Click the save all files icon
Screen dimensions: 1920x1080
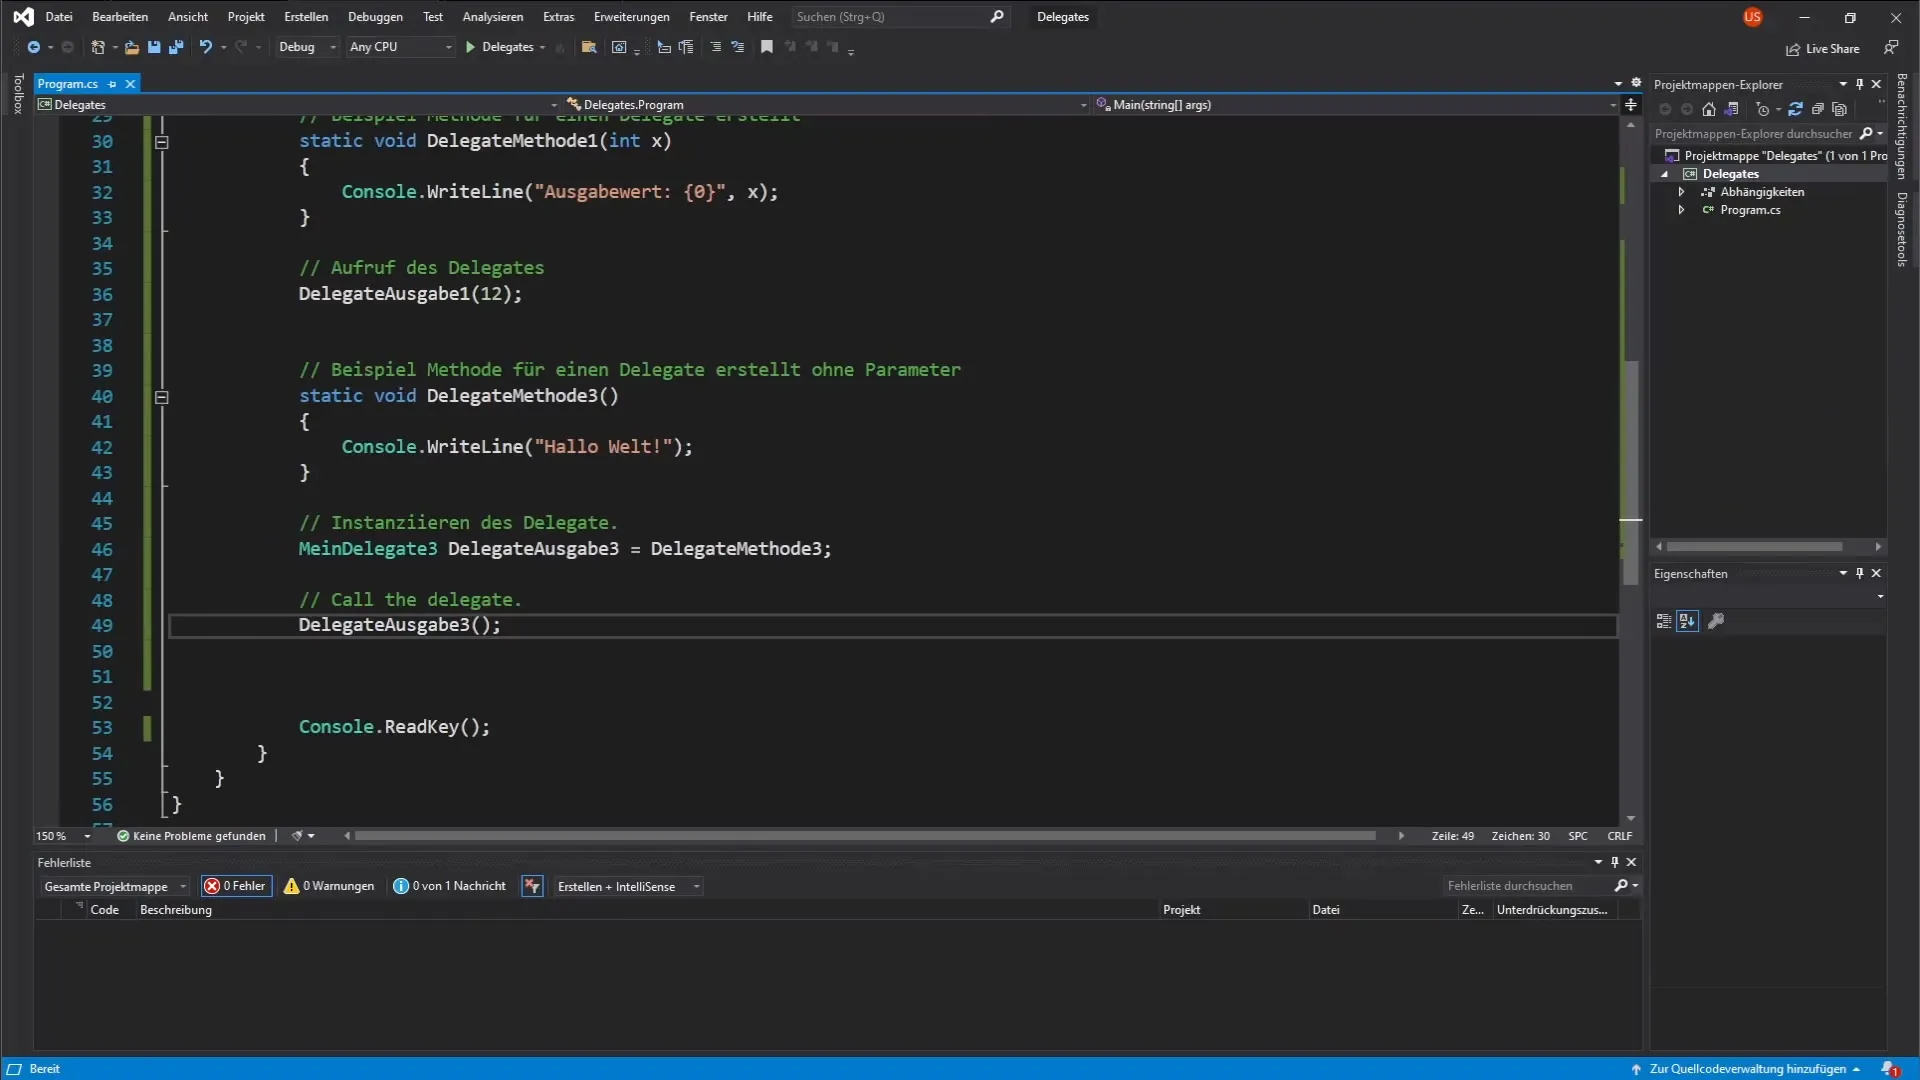[x=176, y=47]
